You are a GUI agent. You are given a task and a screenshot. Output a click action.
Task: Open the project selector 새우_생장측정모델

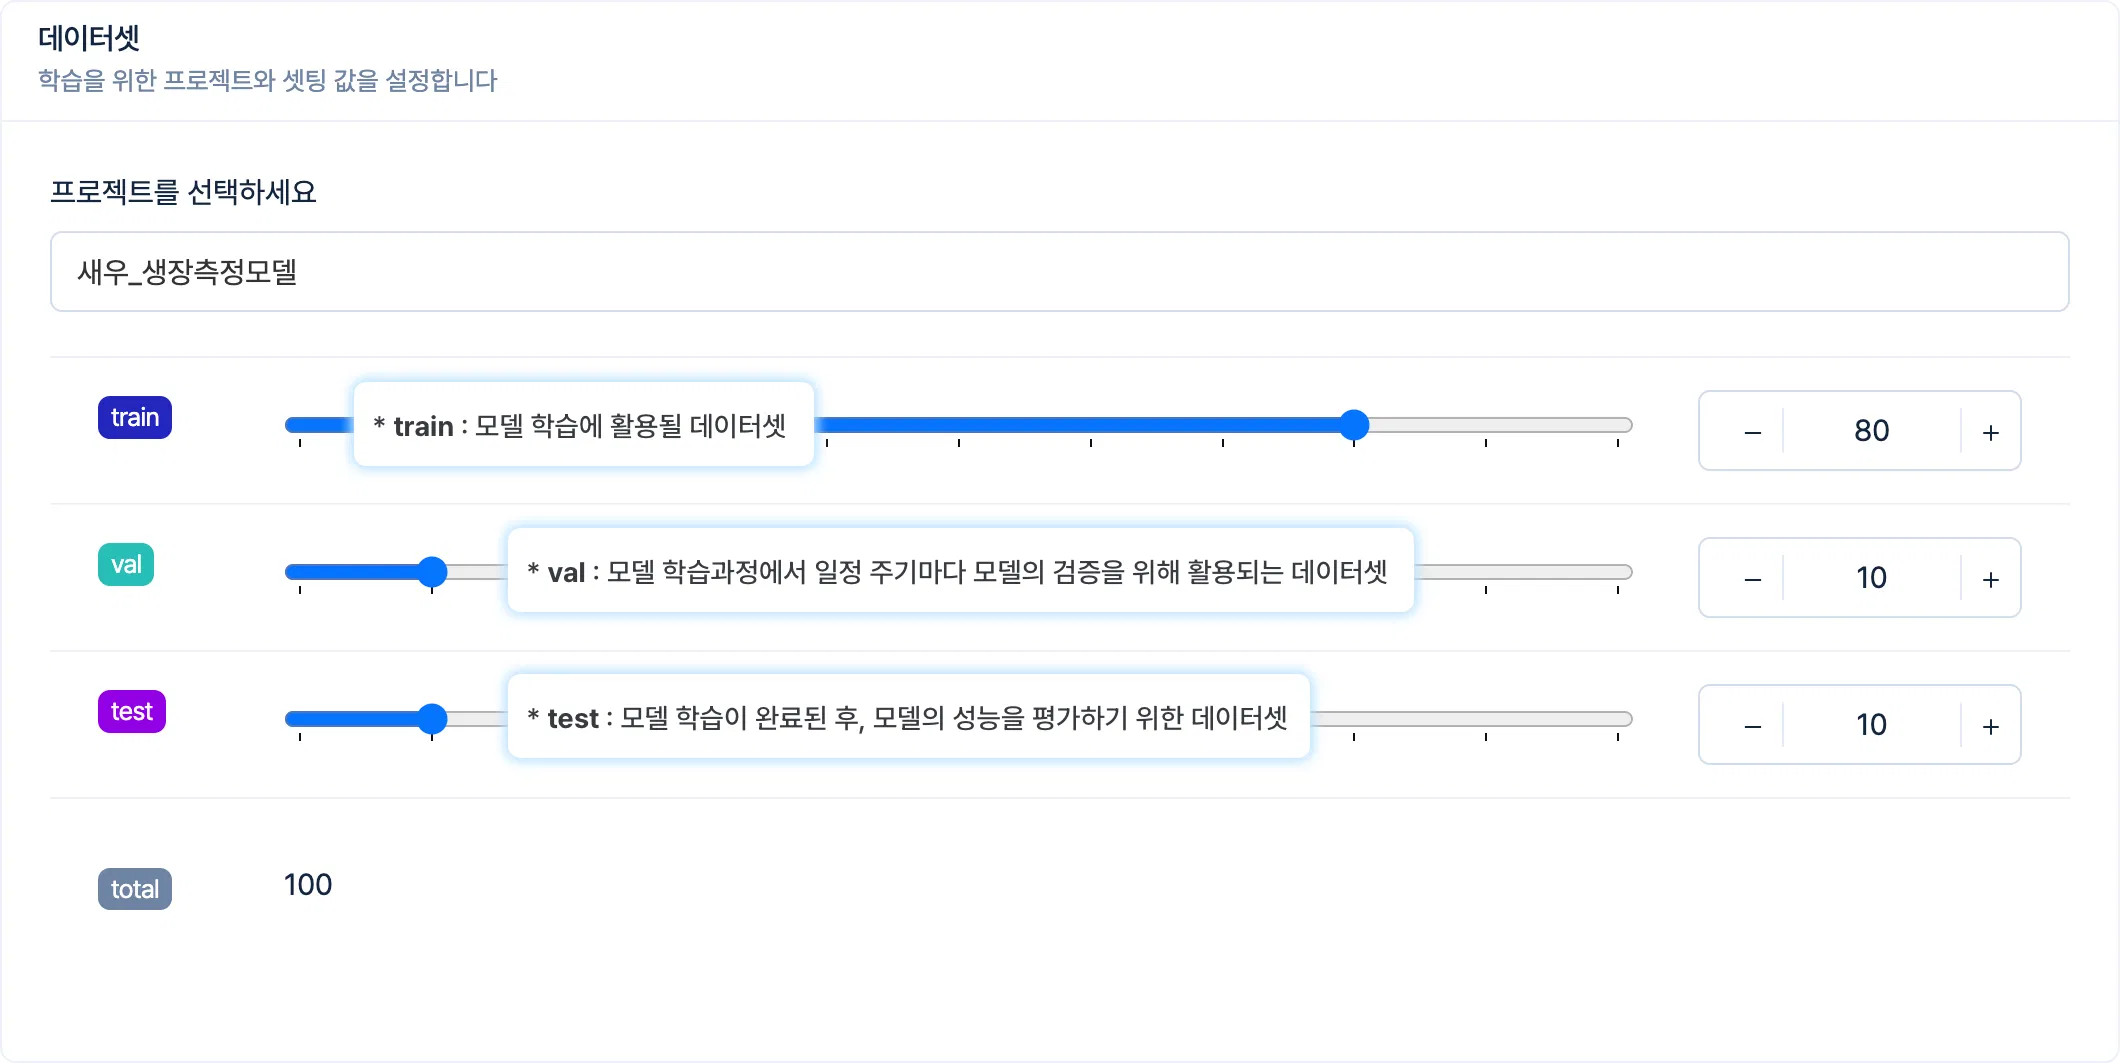coord(1059,272)
